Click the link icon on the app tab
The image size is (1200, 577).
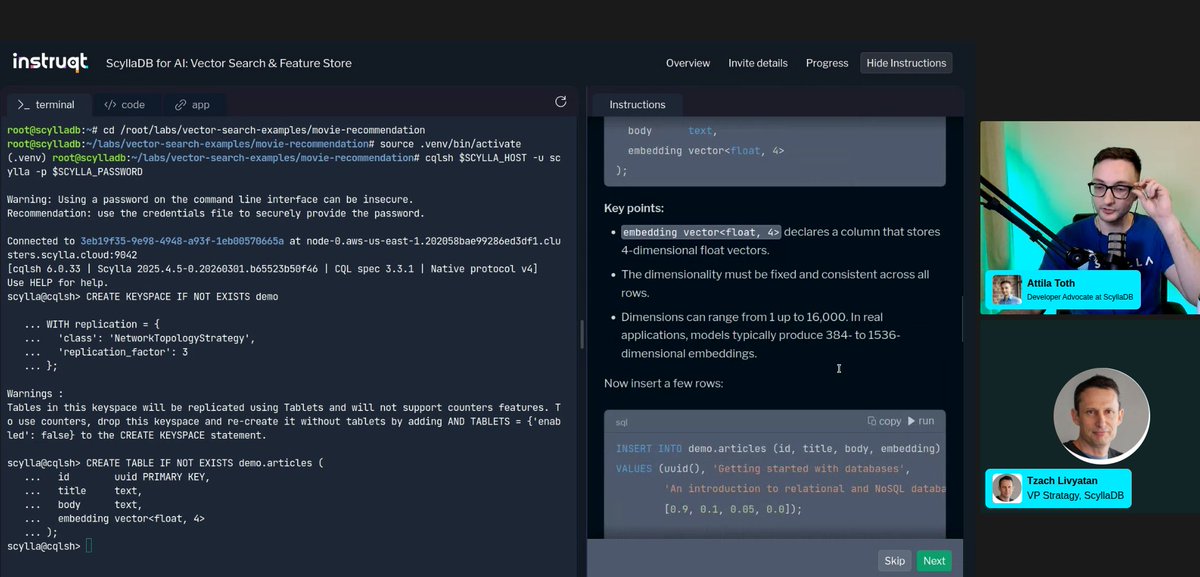click(181, 104)
